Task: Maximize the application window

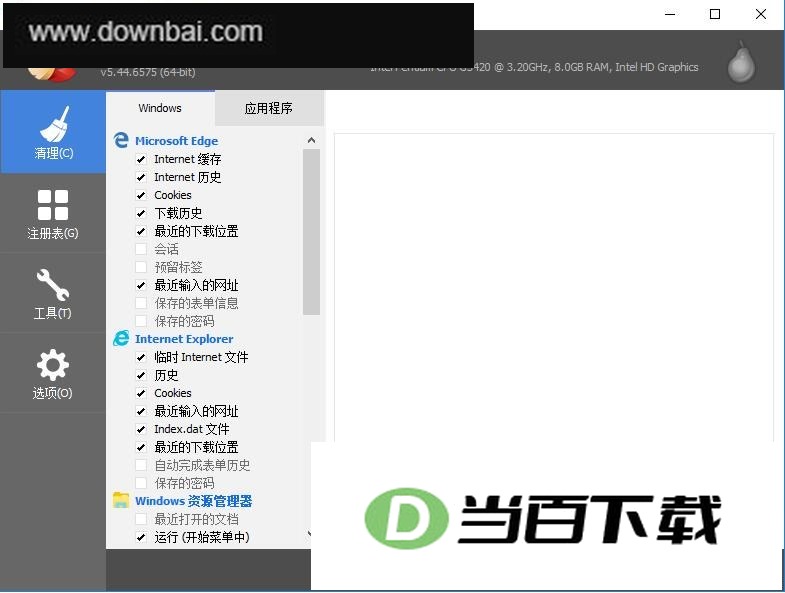Action: 715,14
